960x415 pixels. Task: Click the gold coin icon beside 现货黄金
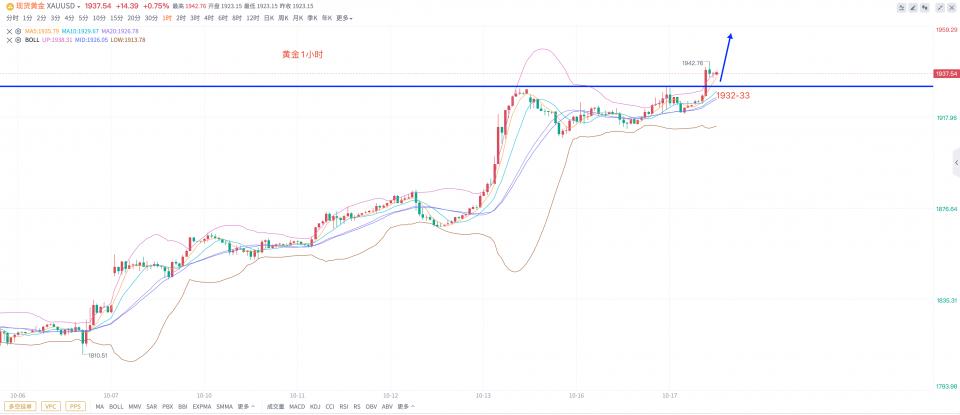tap(9, 6)
